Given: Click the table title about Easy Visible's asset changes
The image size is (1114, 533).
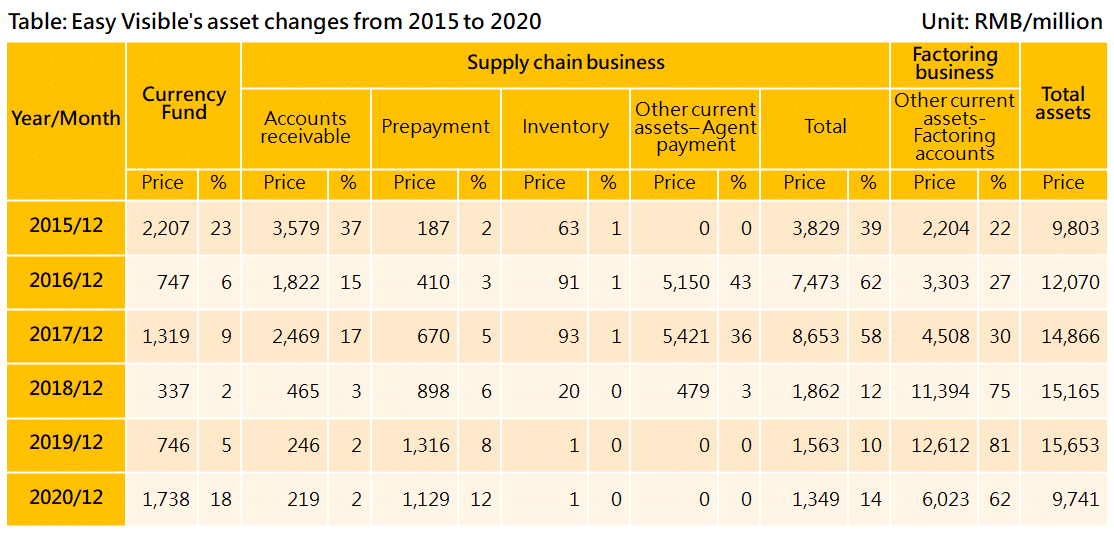Looking at the screenshot, I should (x=276, y=21).
